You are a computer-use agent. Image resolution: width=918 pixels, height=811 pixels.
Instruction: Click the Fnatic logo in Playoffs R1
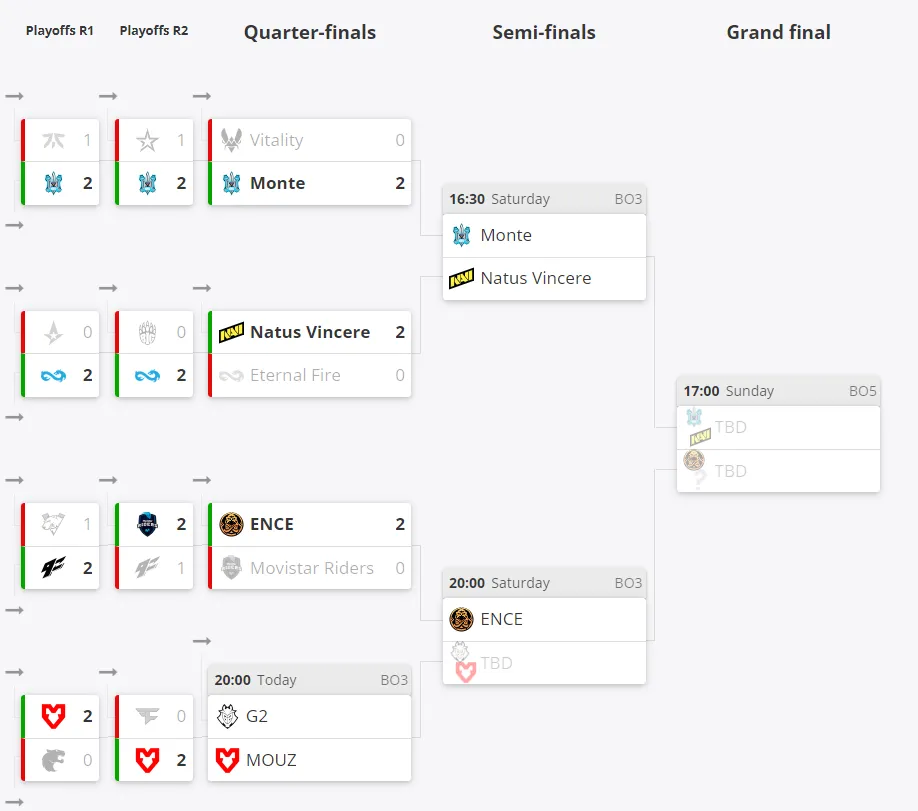click(x=53, y=140)
